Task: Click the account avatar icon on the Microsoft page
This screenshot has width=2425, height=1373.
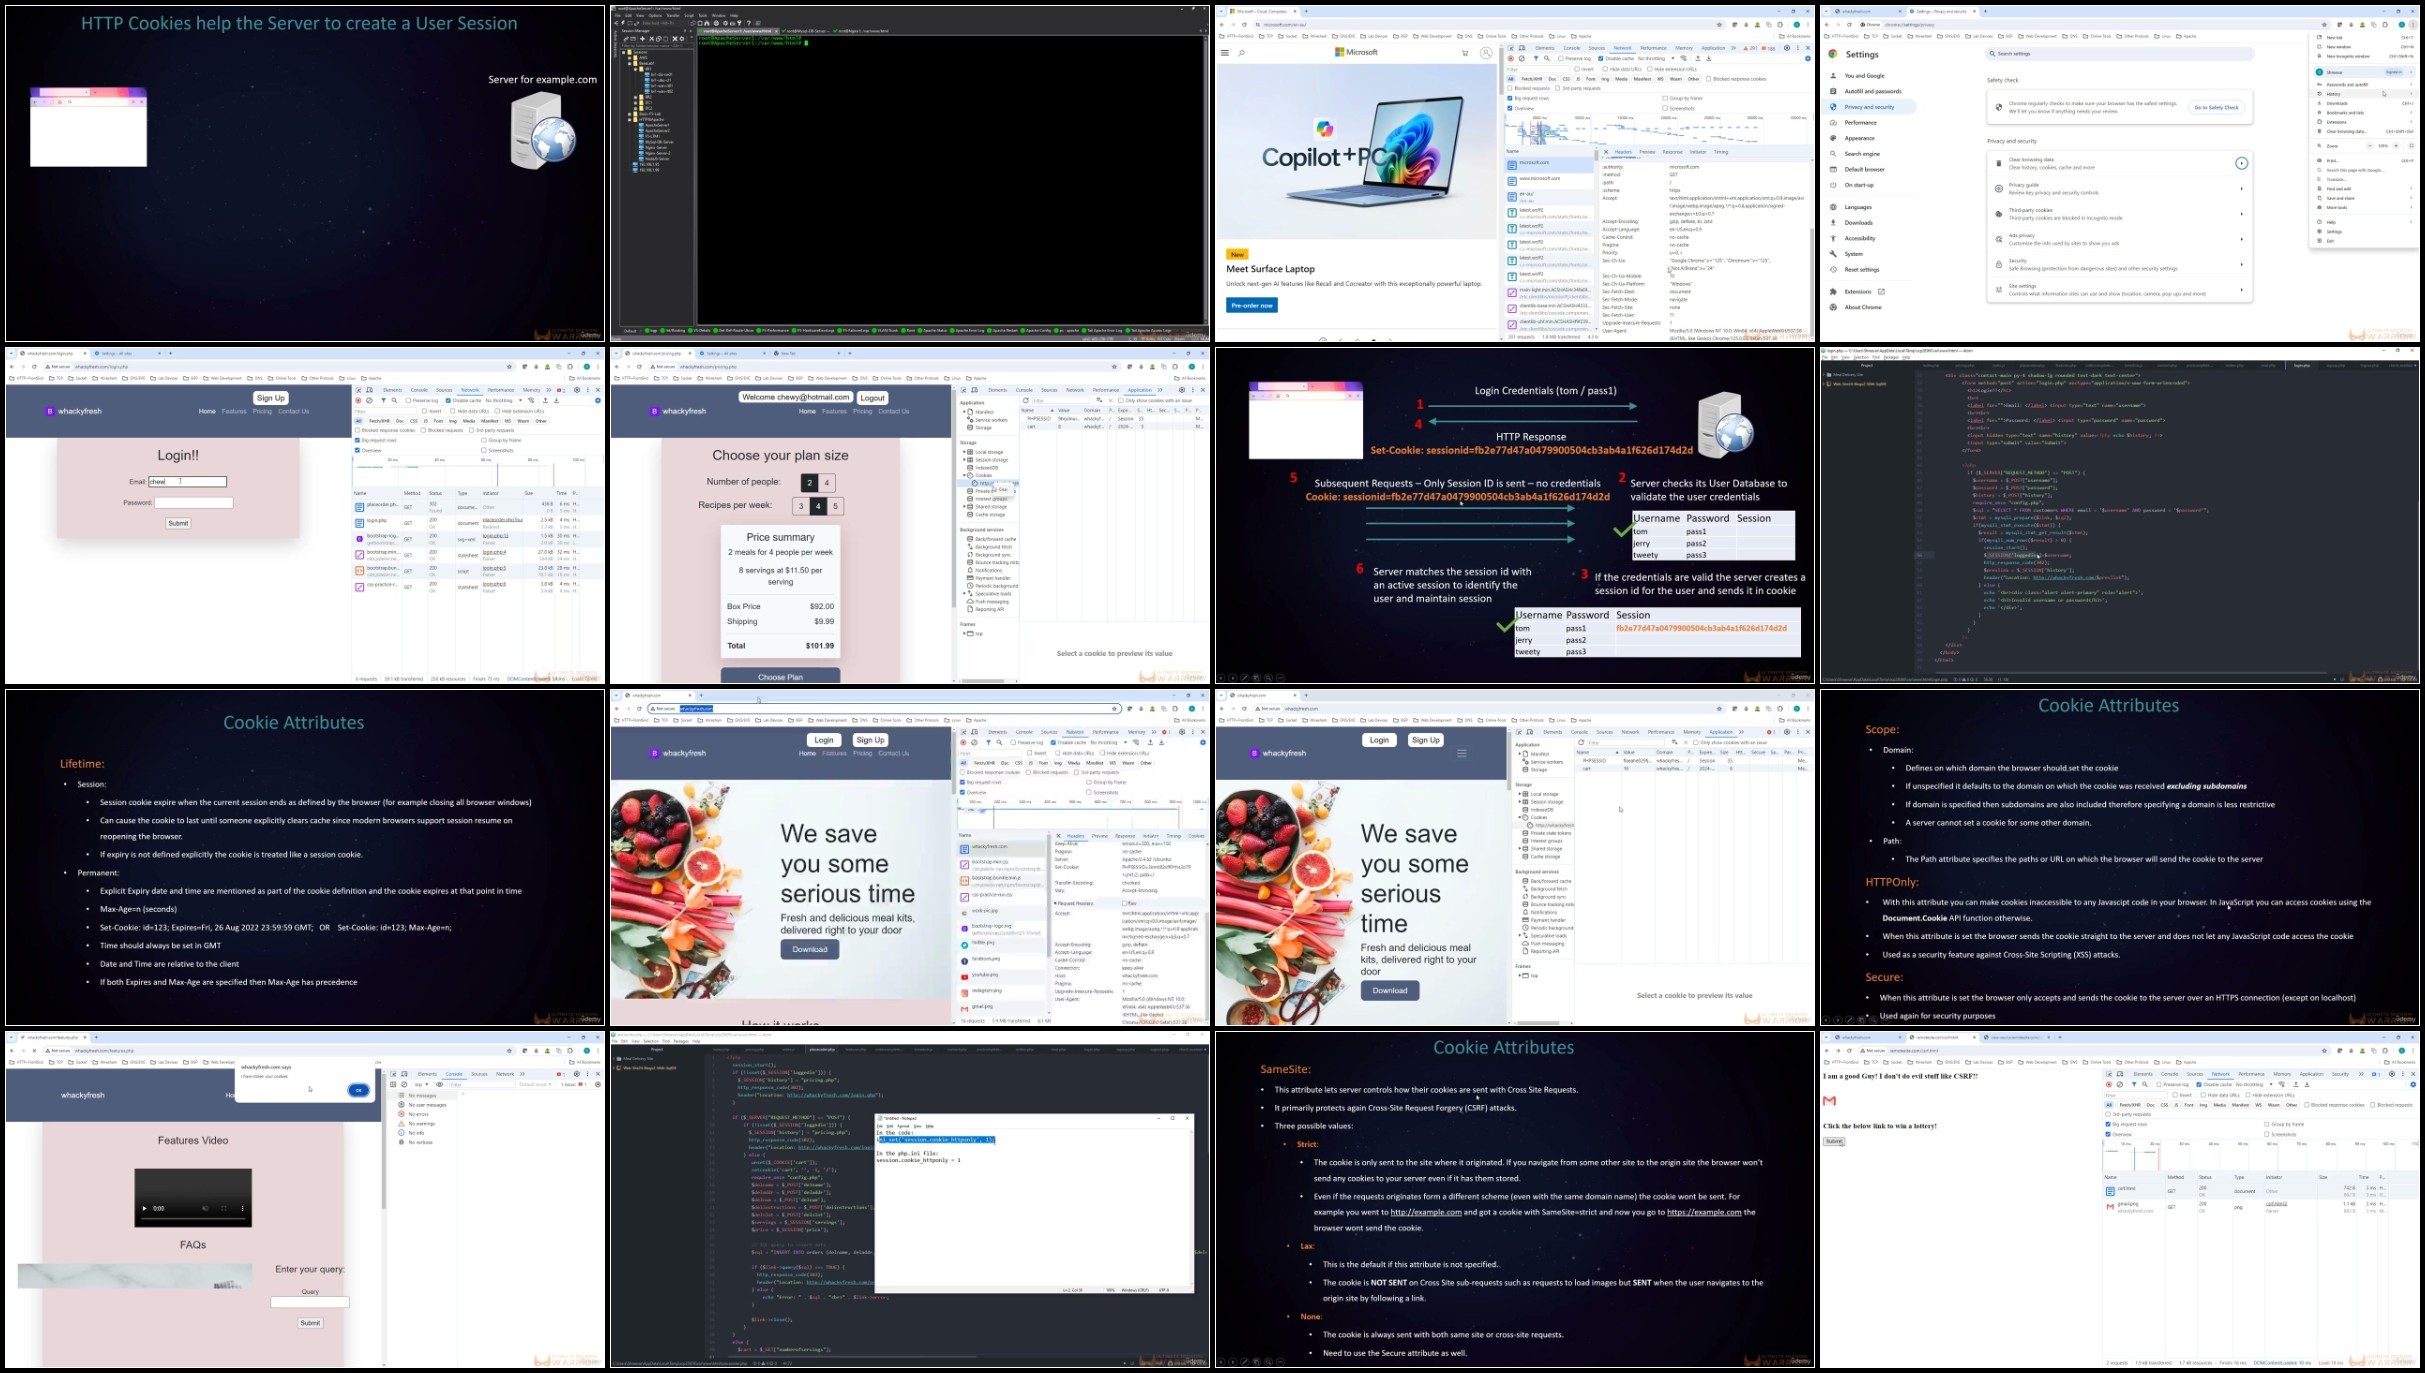Action: pyautogui.click(x=1486, y=53)
